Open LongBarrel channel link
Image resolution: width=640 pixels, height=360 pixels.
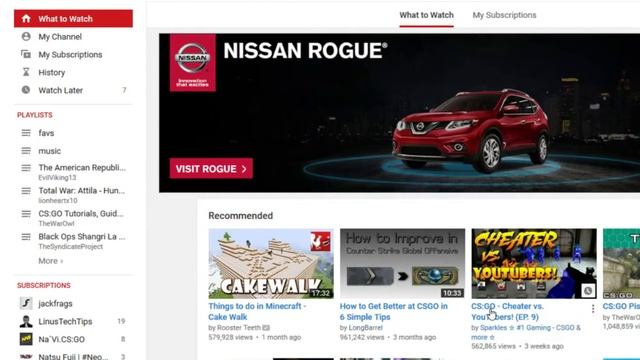[365, 327]
